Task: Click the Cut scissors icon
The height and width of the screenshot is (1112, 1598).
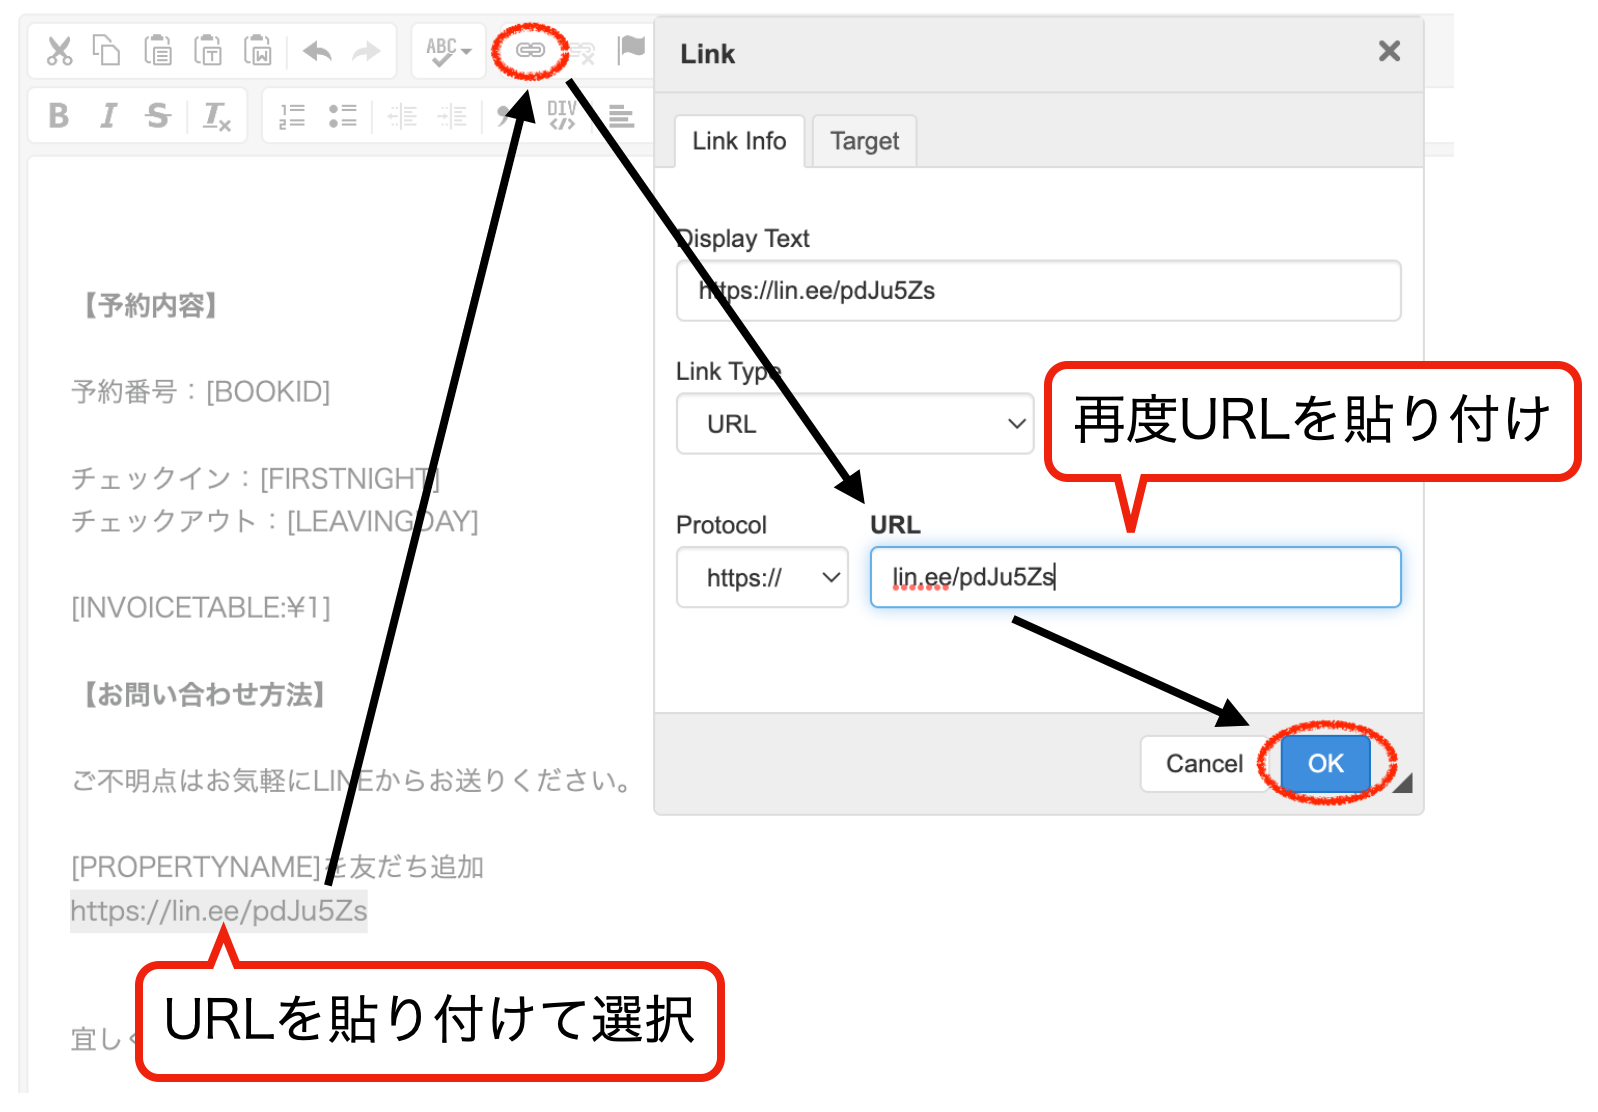Action: coord(59,50)
